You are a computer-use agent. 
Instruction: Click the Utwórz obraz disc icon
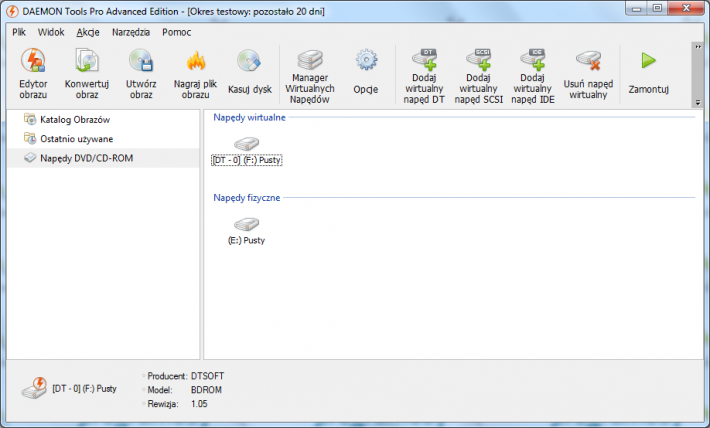click(x=141, y=61)
